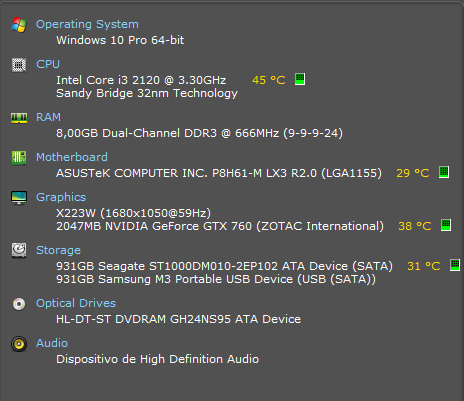Screen dimensions: 464x401
Task: Click the green temperature indicator beside Seagate drive
Action: (455, 265)
